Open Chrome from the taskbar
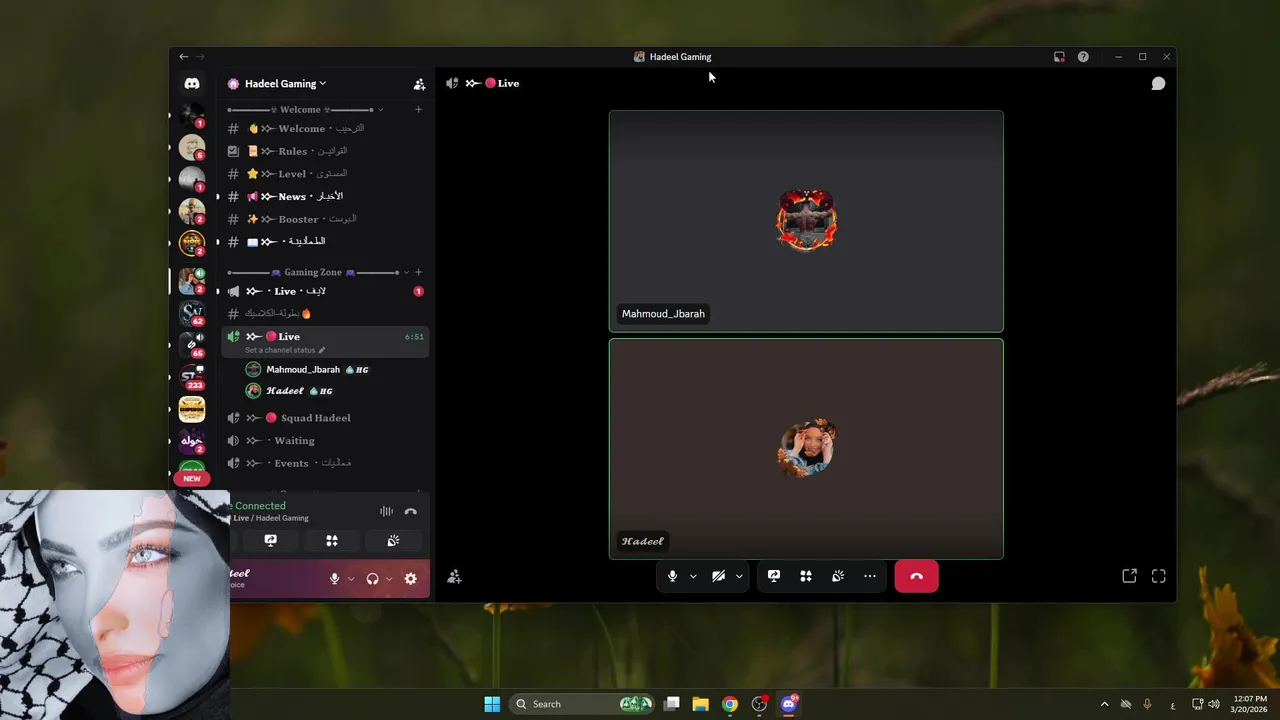The height and width of the screenshot is (720, 1280). 730,704
